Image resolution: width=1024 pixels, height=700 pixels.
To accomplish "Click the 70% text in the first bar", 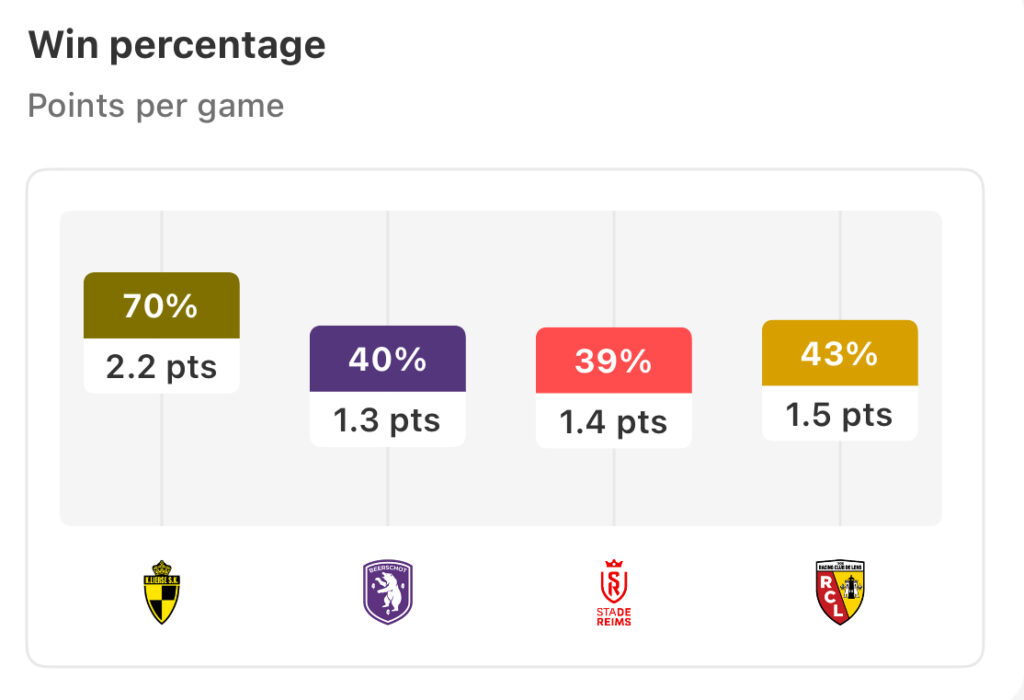I will point(161,306).
